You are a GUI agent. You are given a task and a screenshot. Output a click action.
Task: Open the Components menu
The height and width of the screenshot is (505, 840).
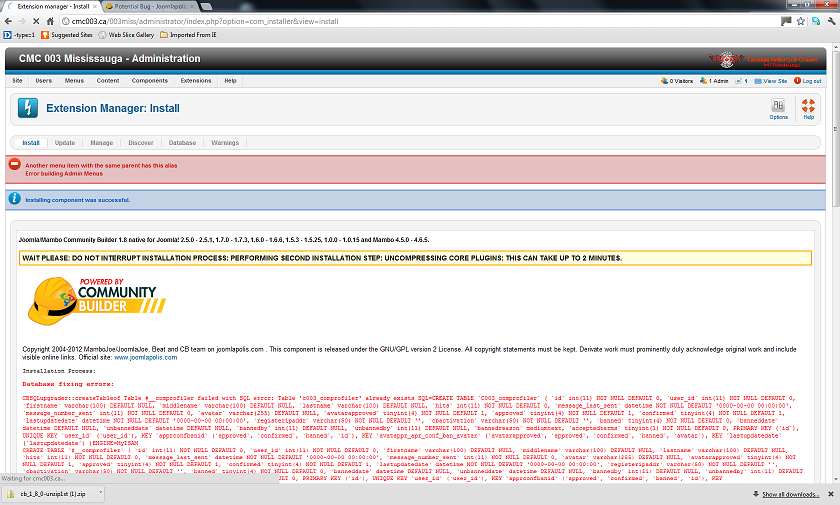click(150, 81)
